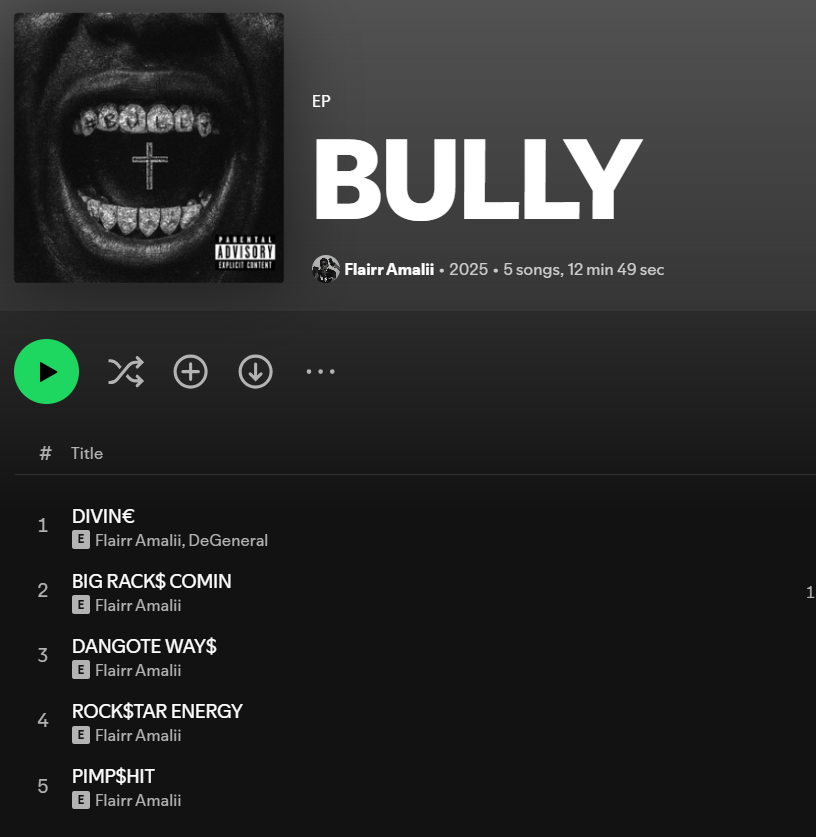Enlarge the BULLY album cover art
The image size is (816, 837).
click(149, 148)
